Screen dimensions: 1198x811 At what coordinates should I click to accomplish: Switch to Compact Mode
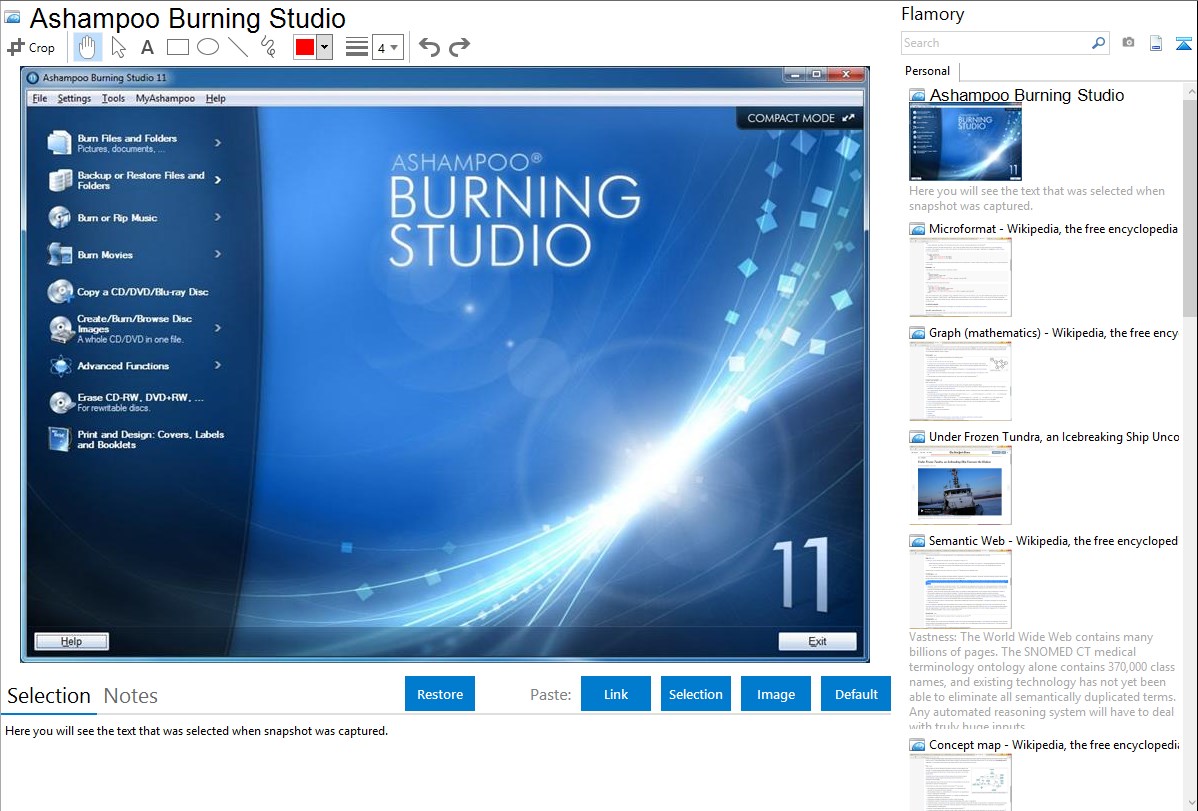(799, 118)
